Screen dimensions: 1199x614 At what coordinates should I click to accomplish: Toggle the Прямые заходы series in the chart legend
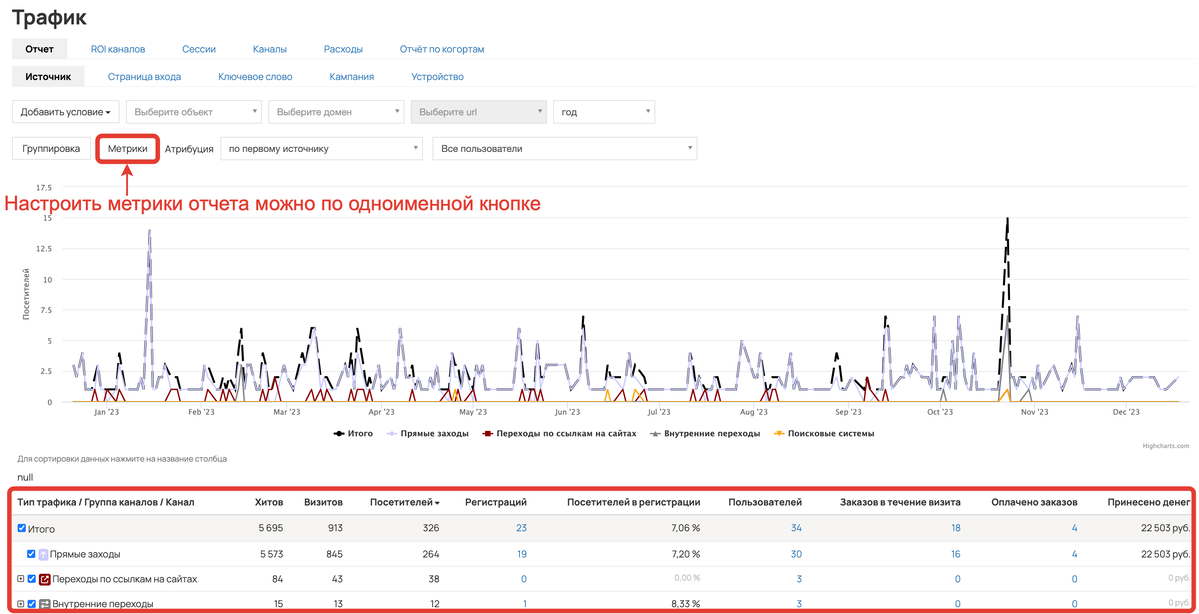[427, 434]
